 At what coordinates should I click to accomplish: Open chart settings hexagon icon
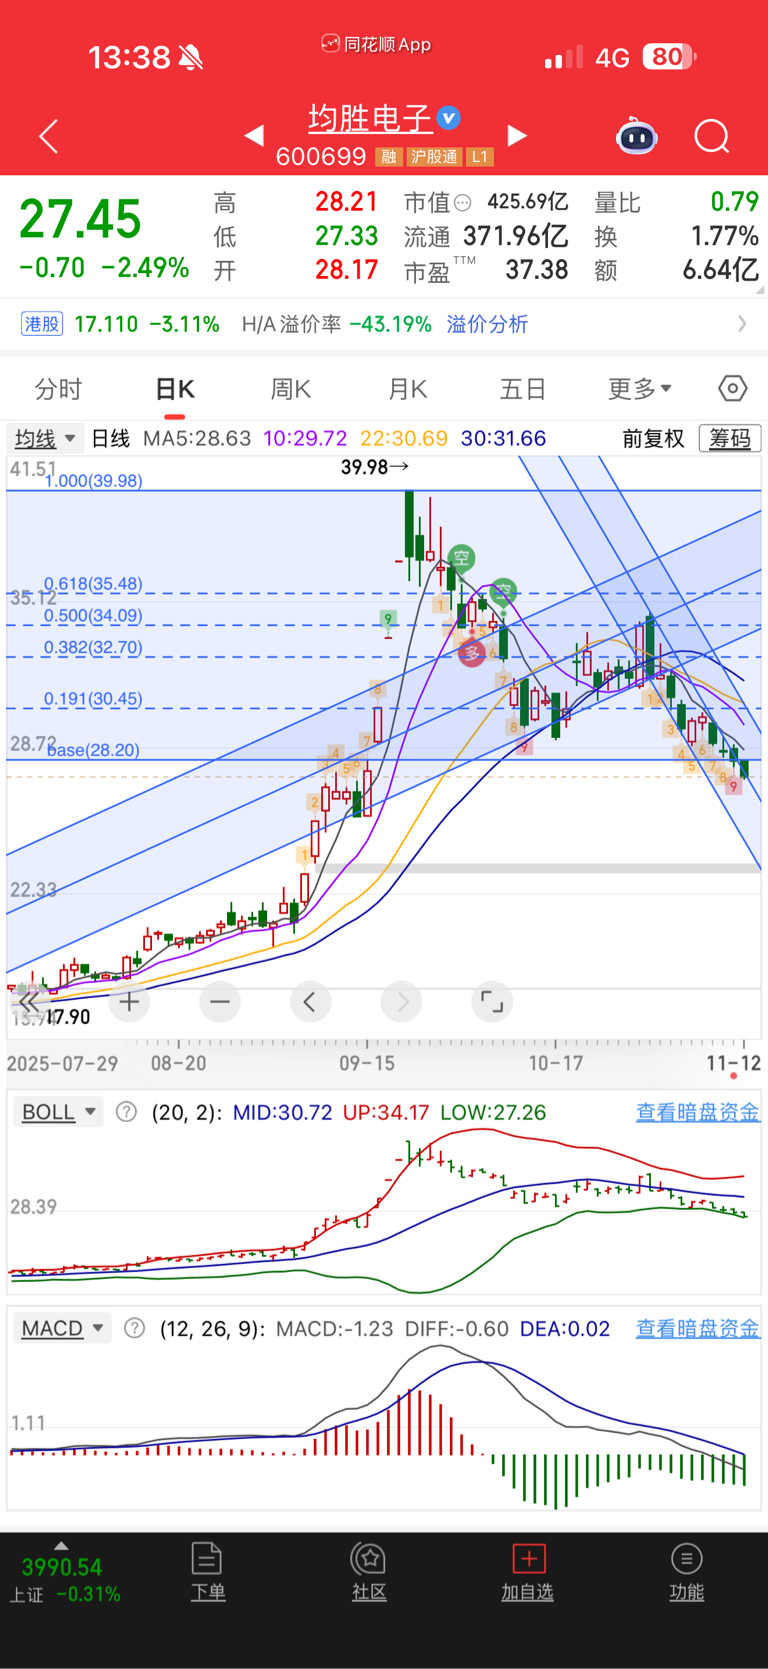tap(733, 388)
